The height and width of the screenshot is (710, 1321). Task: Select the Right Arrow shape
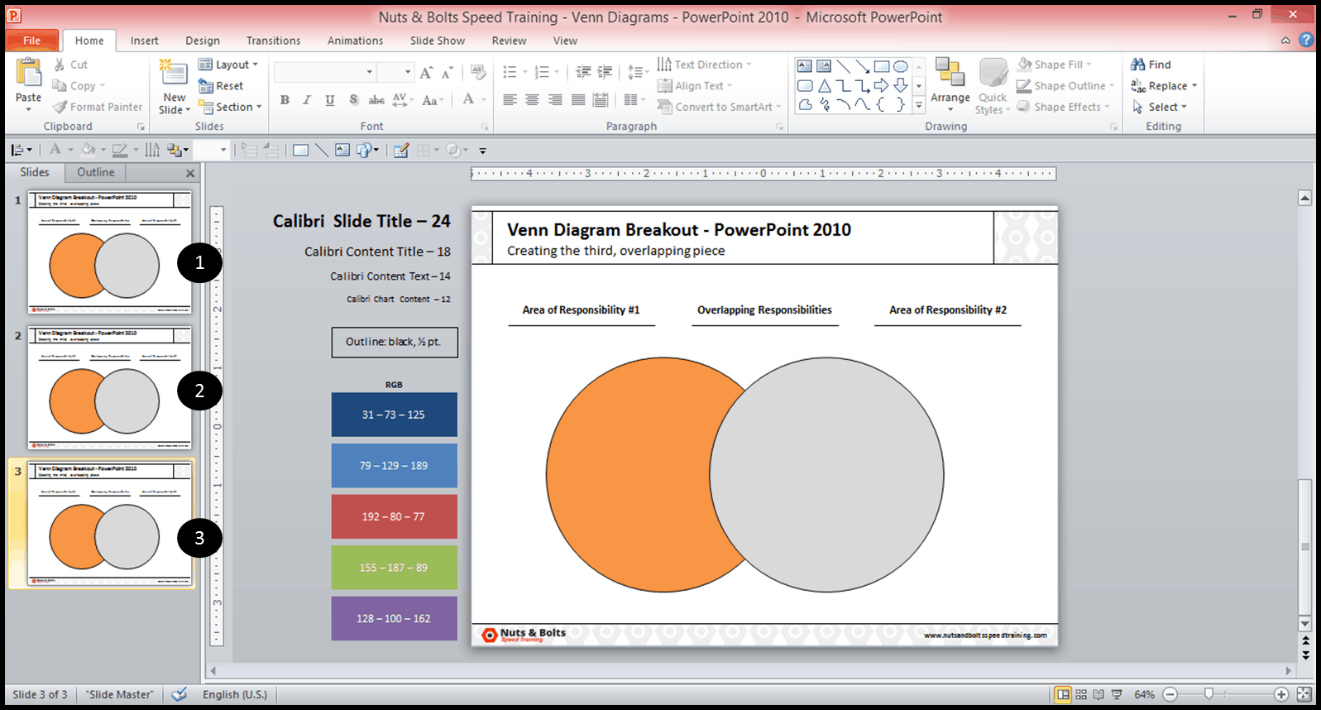tap(881, 85)
